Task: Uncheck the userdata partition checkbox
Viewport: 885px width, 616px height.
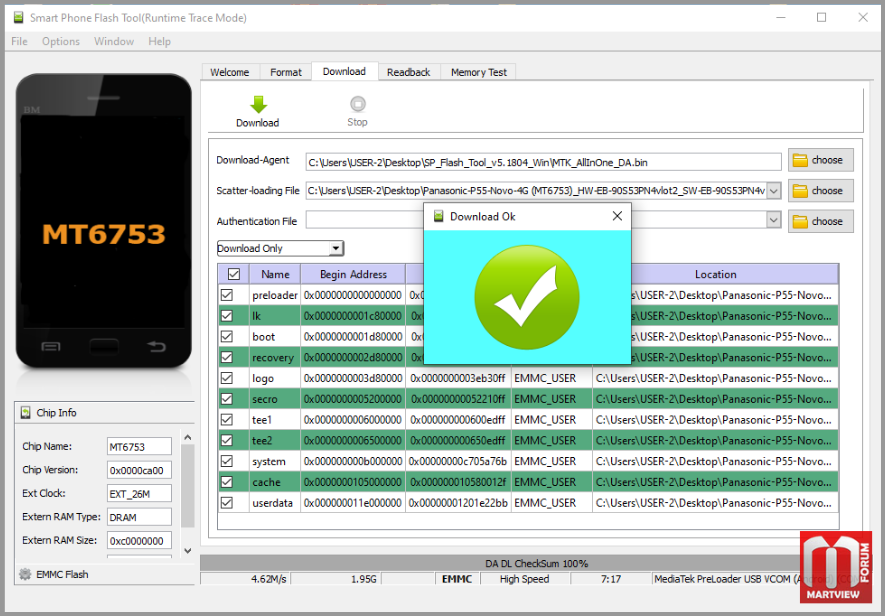Action: pyautogui.click(x=227, y=503)
